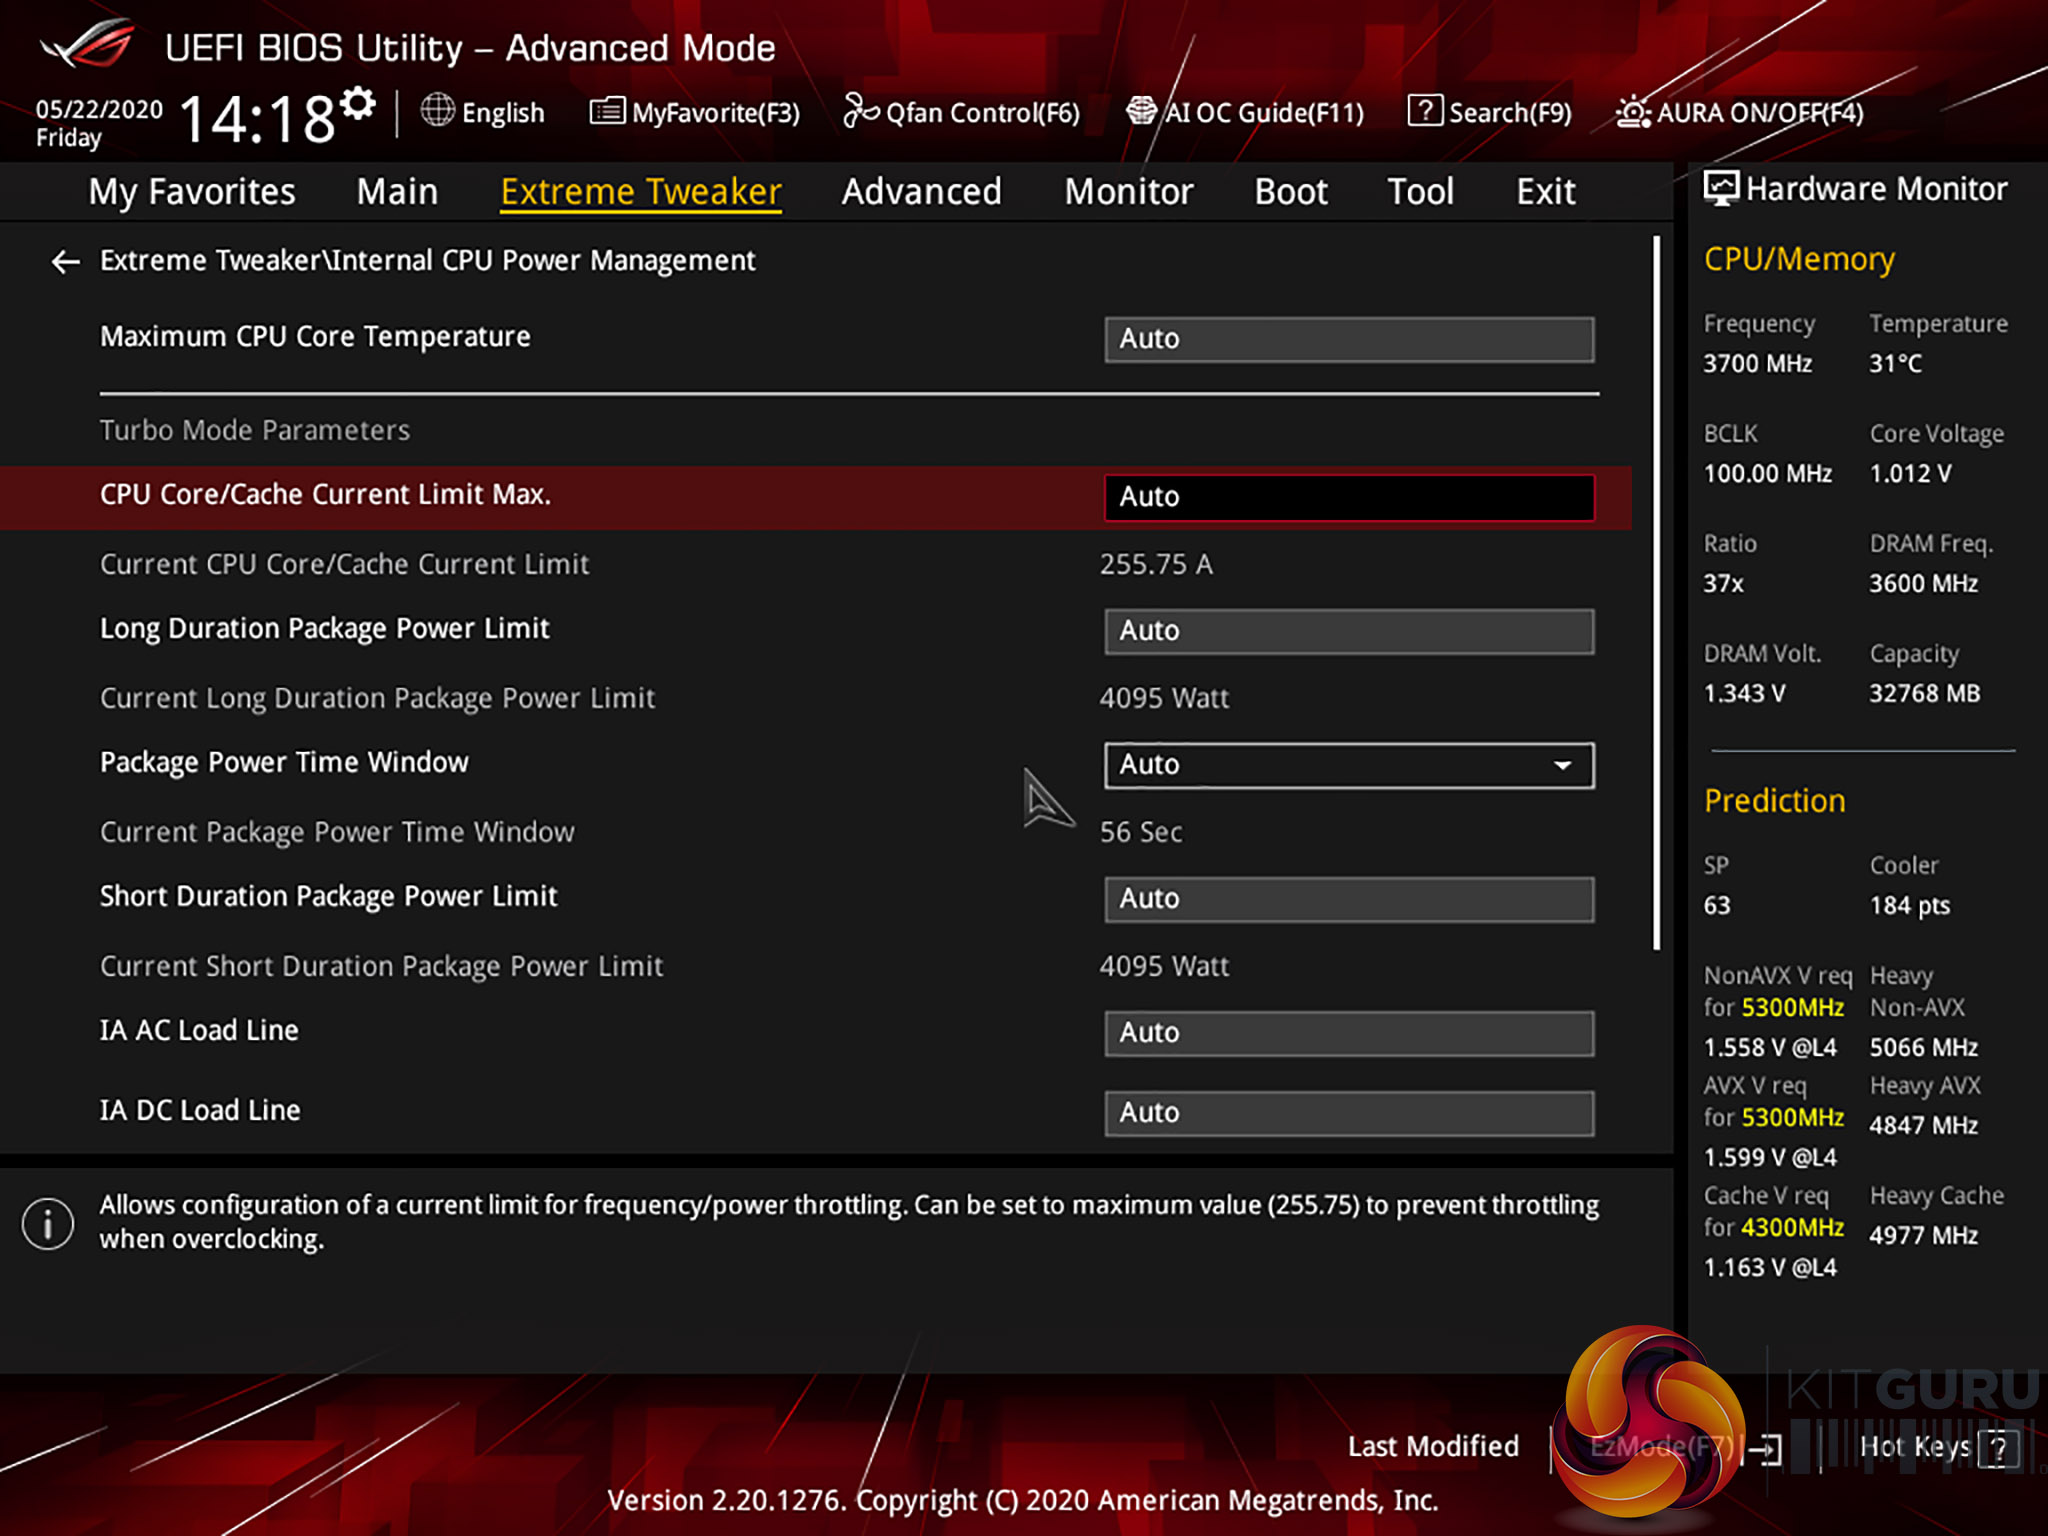Click the settings gear next to the clock
The height and width of the screenshot is (1536, 2048).
click(x=357, y=104)
